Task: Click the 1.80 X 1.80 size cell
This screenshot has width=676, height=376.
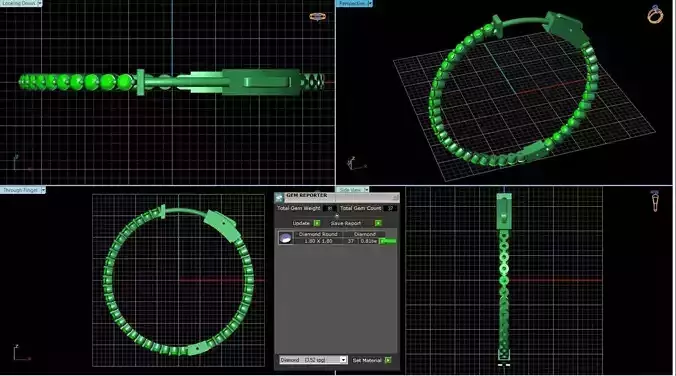Action: tap(318, 241)
